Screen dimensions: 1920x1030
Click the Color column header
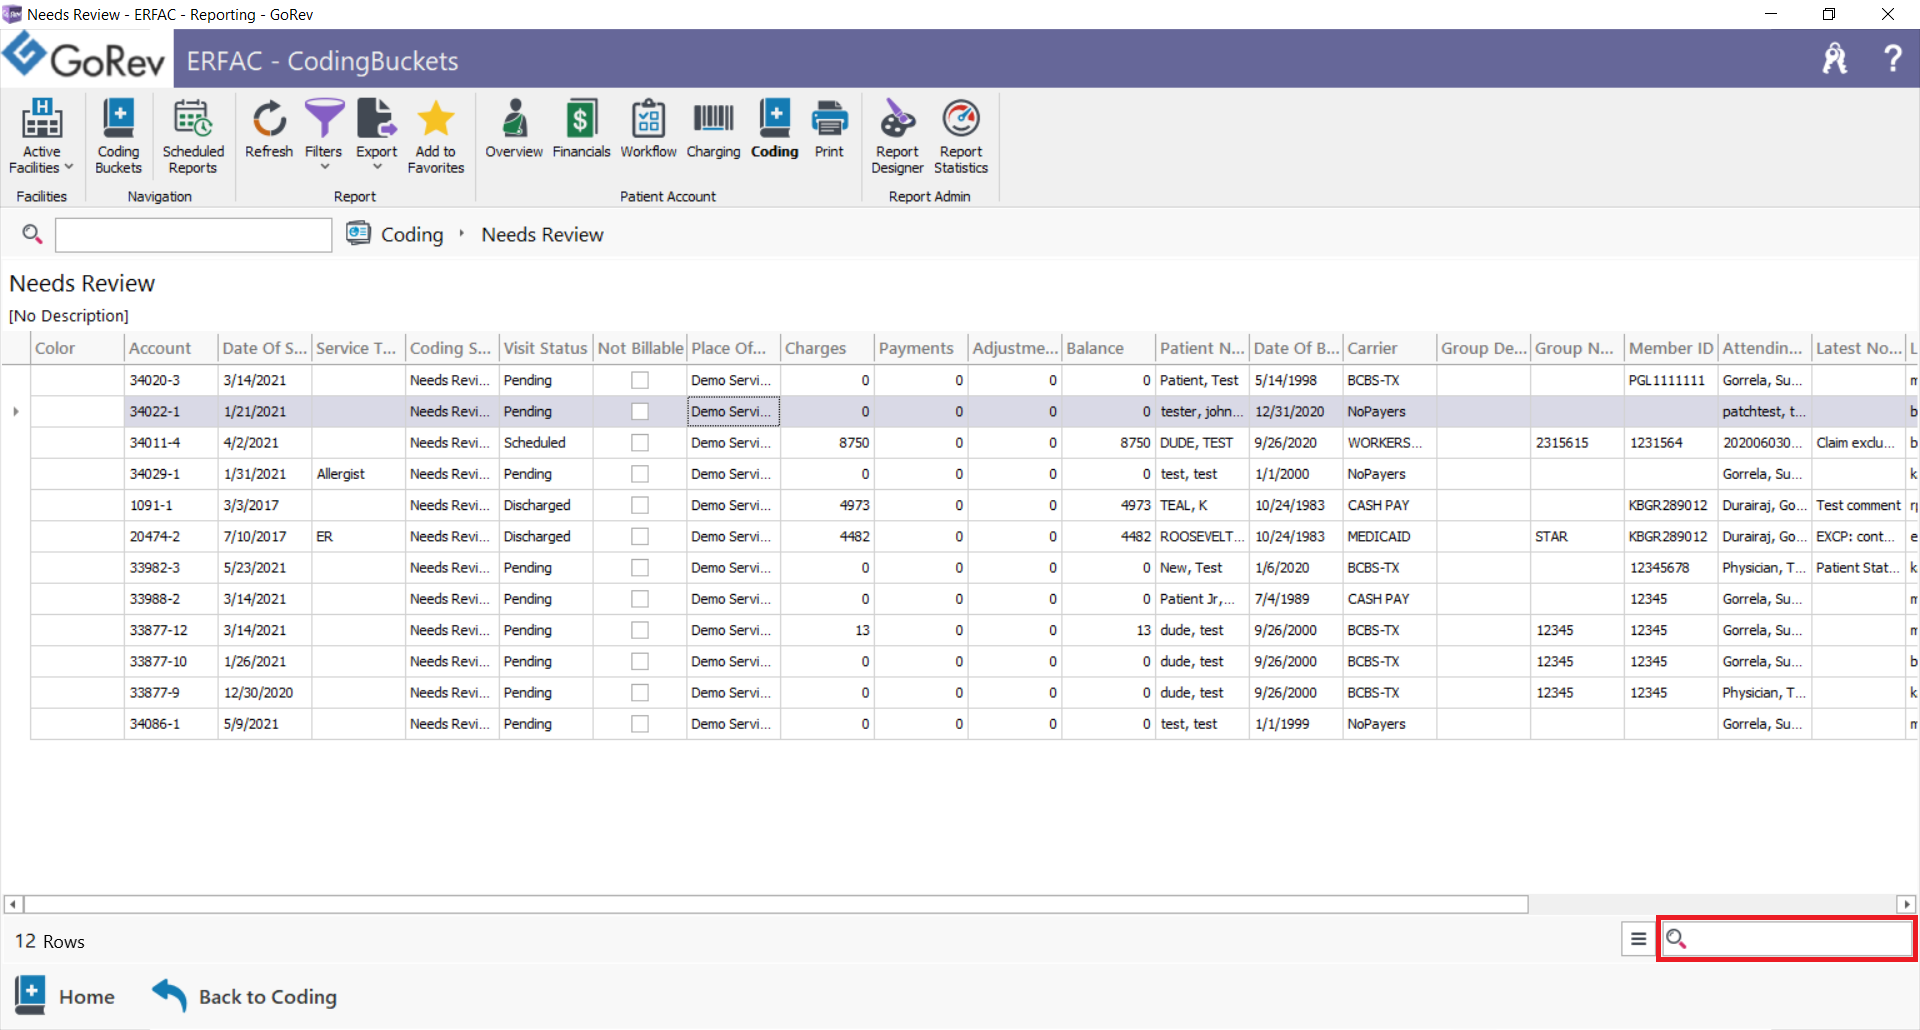click(77, 348)
